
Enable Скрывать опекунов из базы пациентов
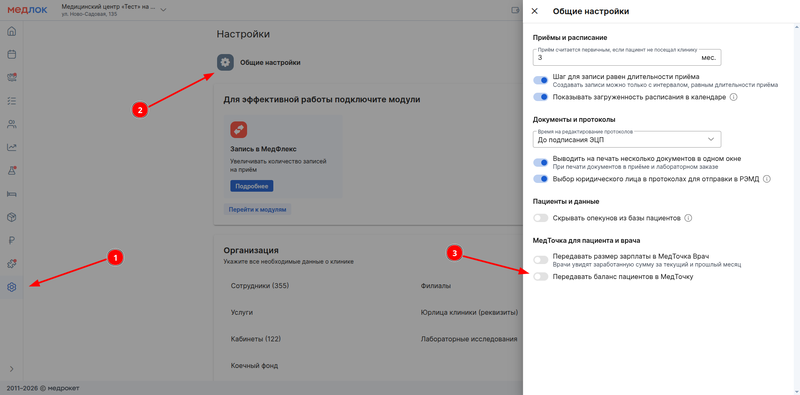coord(540,218)
